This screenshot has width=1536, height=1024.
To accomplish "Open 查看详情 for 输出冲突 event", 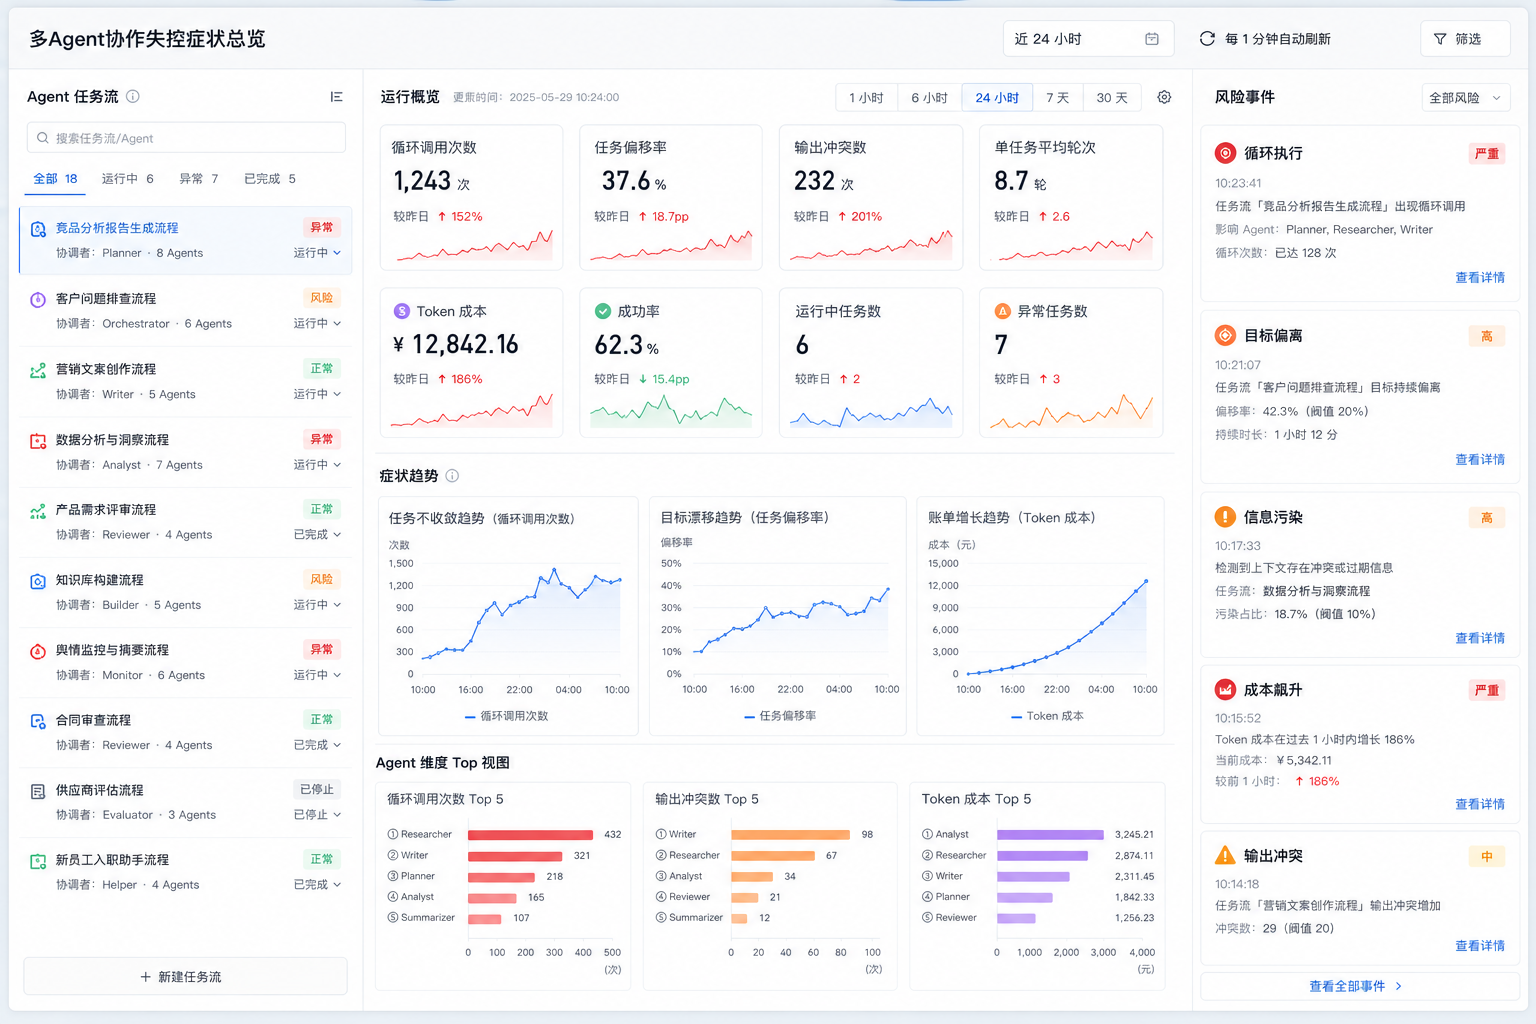I will coord(1480,946).
